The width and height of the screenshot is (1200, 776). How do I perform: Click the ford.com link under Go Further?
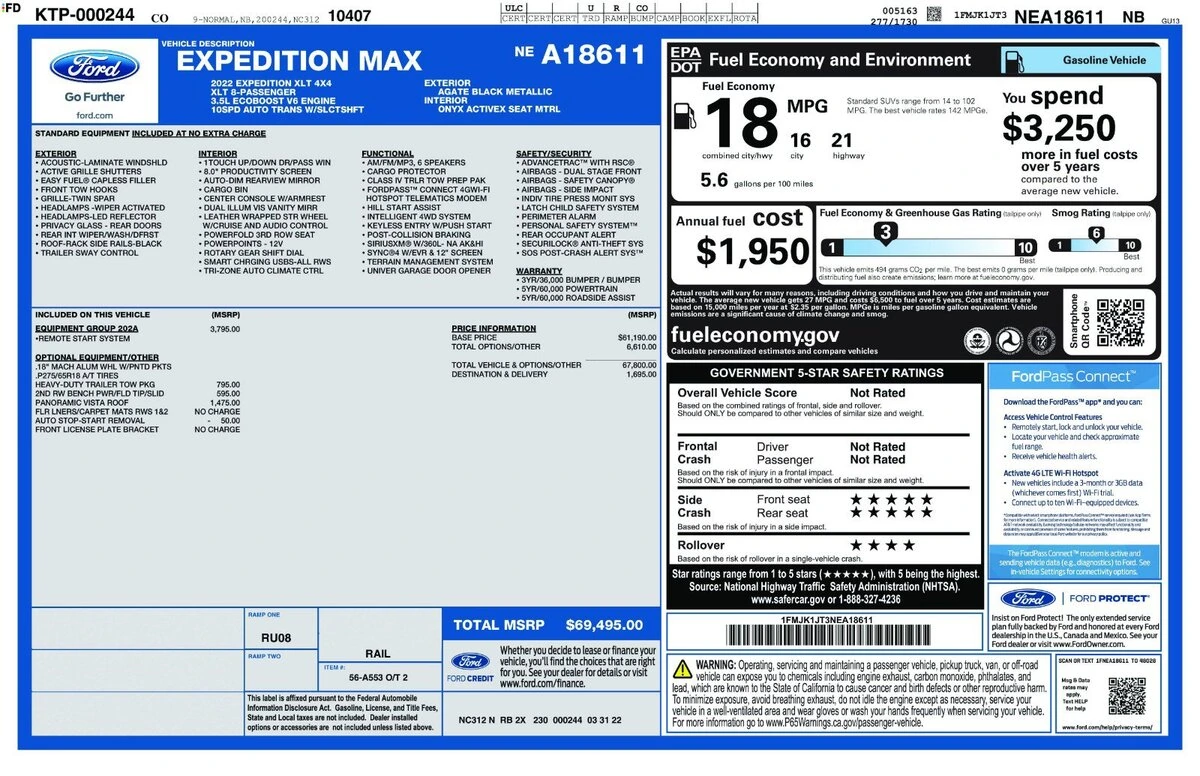(x=95, y=116)
